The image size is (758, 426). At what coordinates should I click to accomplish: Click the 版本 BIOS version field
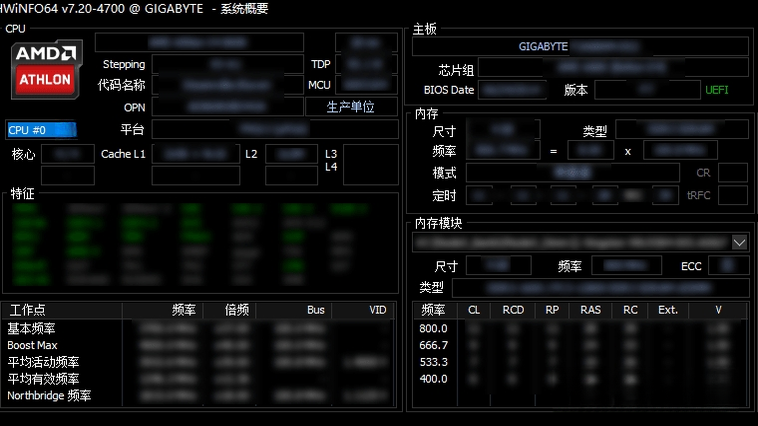(x=647, y=90)
